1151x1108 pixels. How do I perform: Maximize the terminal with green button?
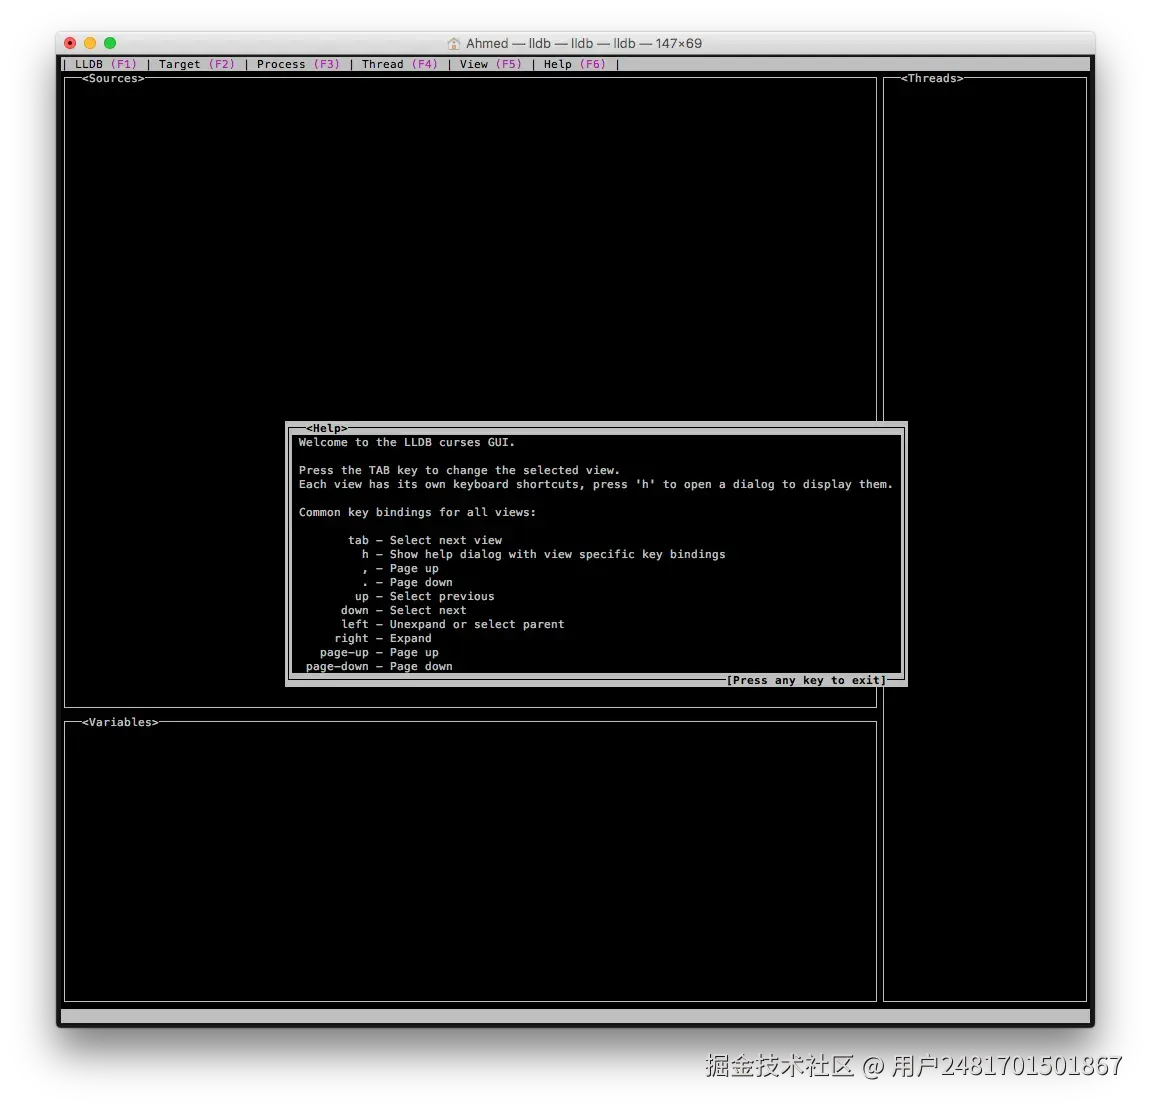click(x=110, y=43)
